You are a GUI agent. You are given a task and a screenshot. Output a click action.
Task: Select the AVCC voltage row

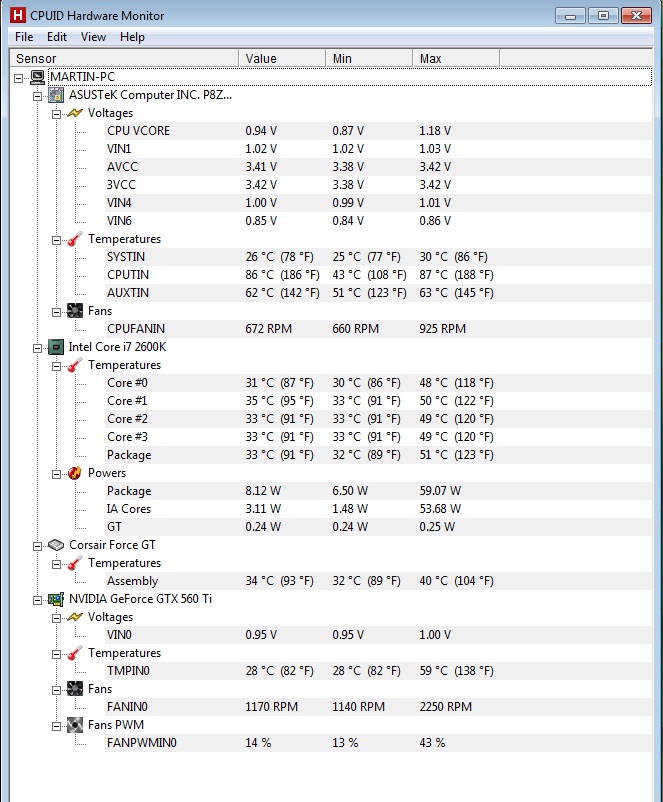378,167
